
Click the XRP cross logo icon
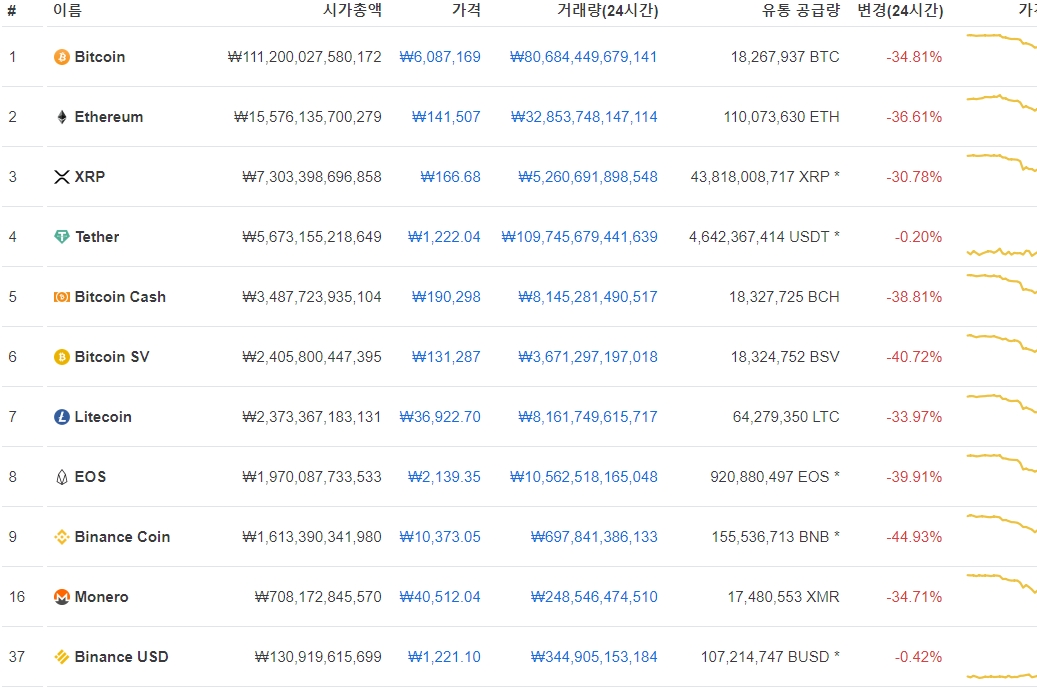point(62,177)
